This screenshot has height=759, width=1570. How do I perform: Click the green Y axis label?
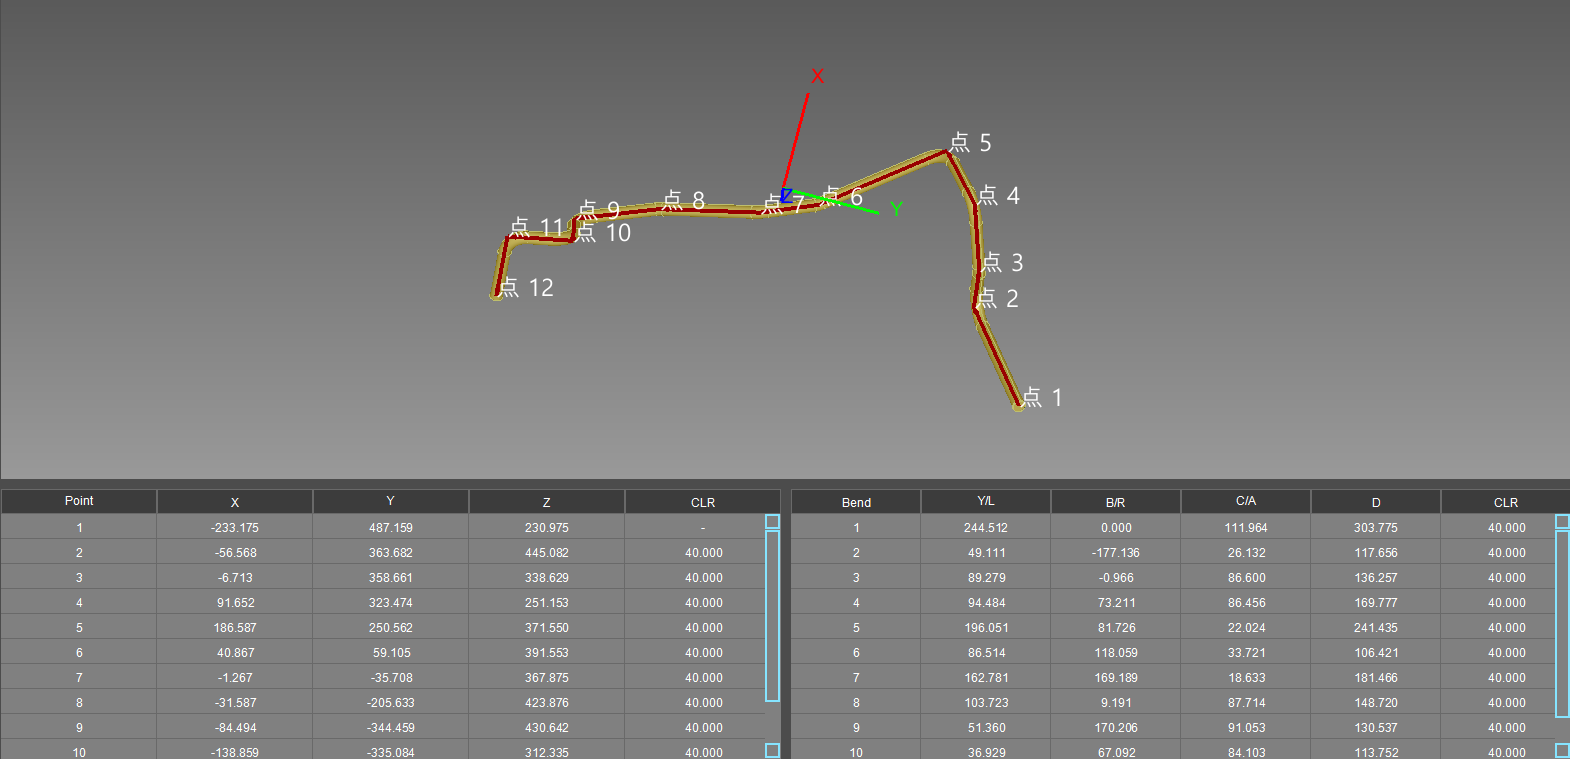tap(896, 208)
